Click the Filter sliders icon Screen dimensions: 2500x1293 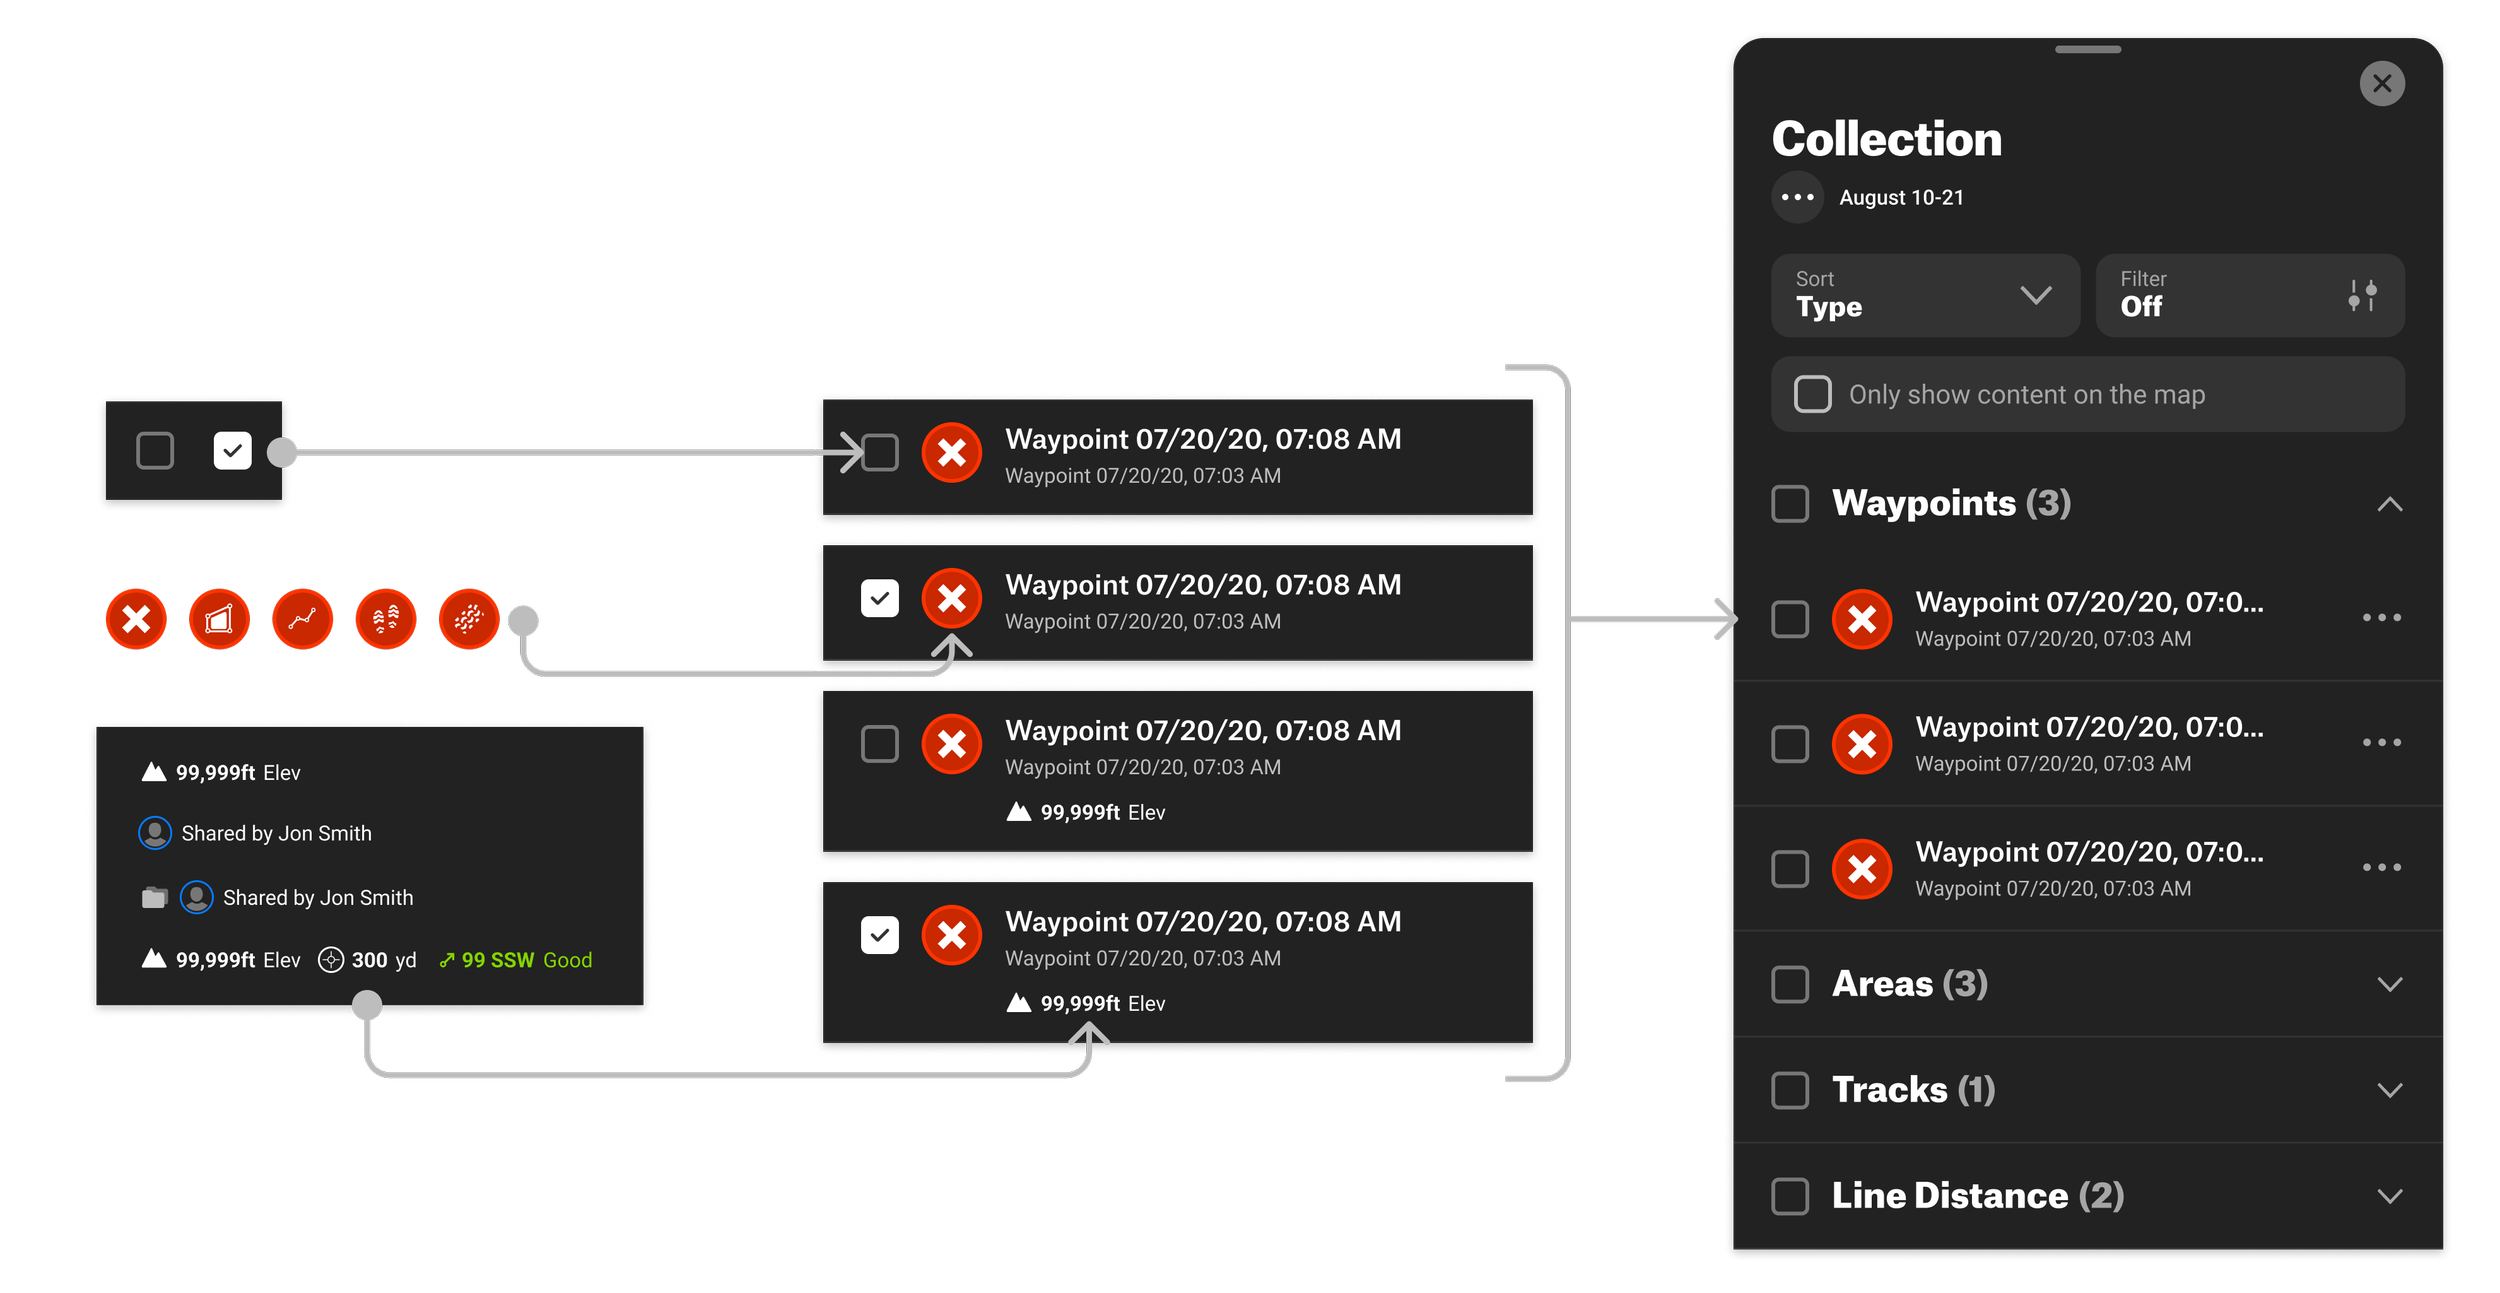click(x=2362, y=296)
